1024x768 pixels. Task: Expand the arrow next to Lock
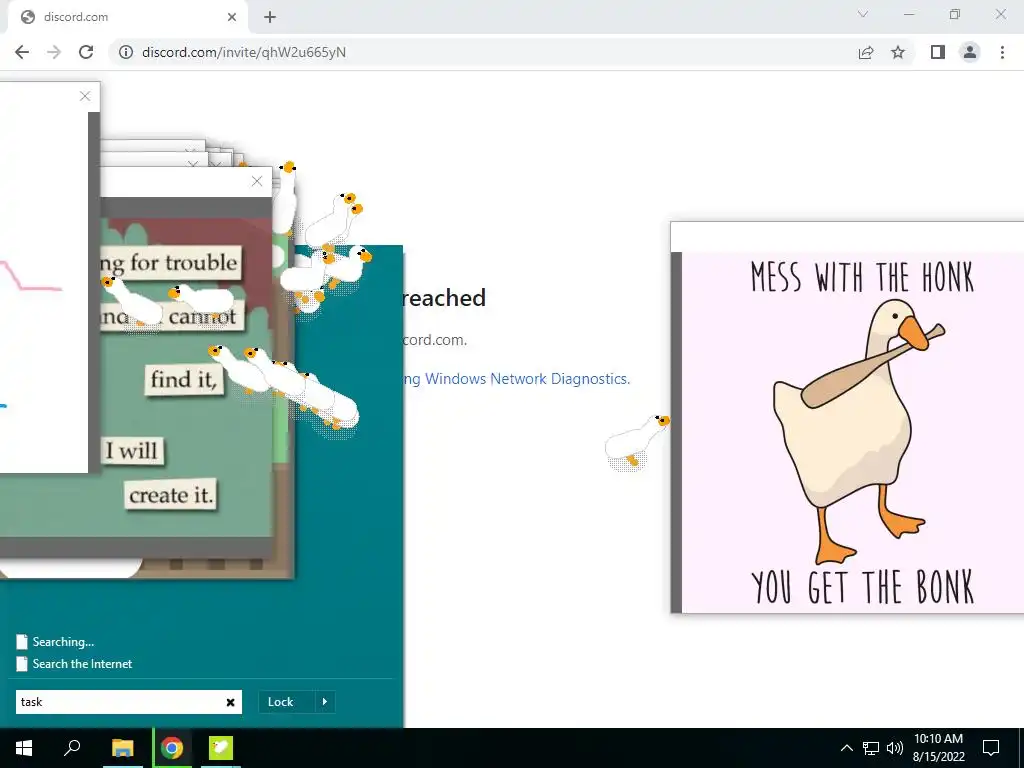coord(325,701)
